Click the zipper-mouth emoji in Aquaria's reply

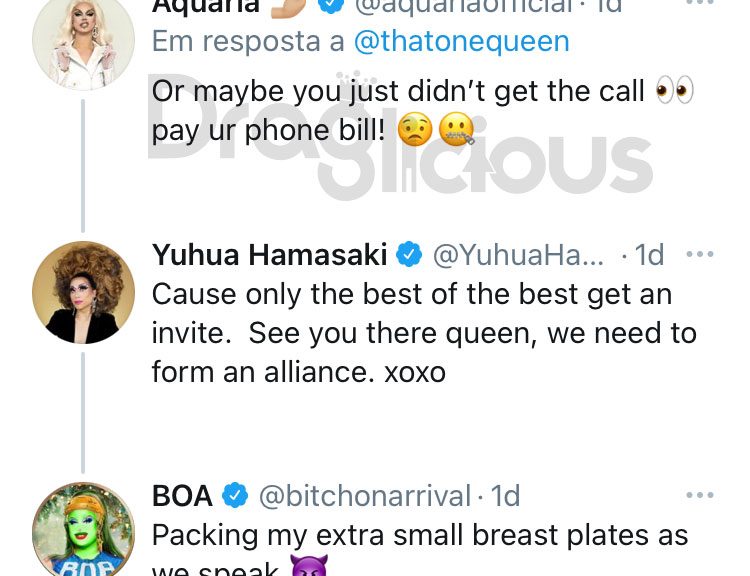(x=456, y=129)
